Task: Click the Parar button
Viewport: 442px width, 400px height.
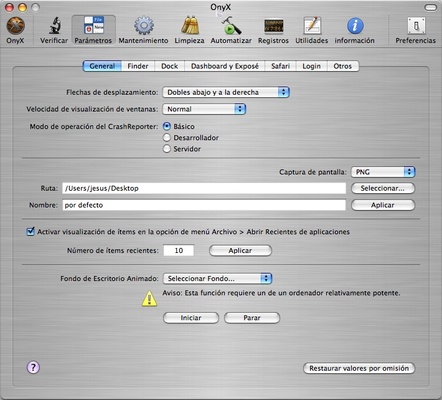Action: [252, 318]
